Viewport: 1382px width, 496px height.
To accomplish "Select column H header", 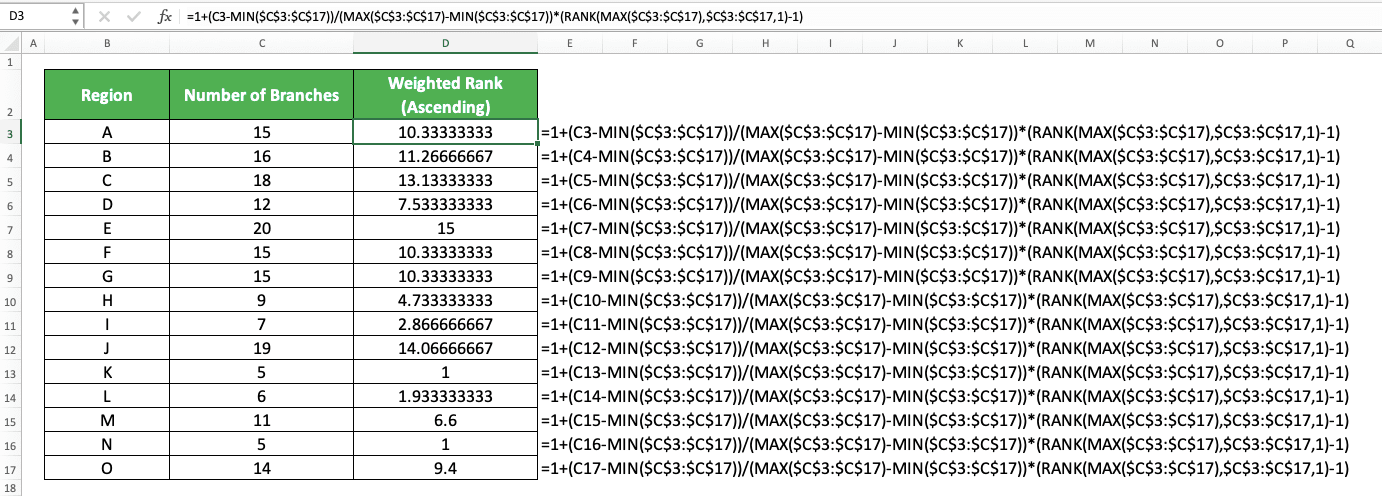I will [765, 43].
